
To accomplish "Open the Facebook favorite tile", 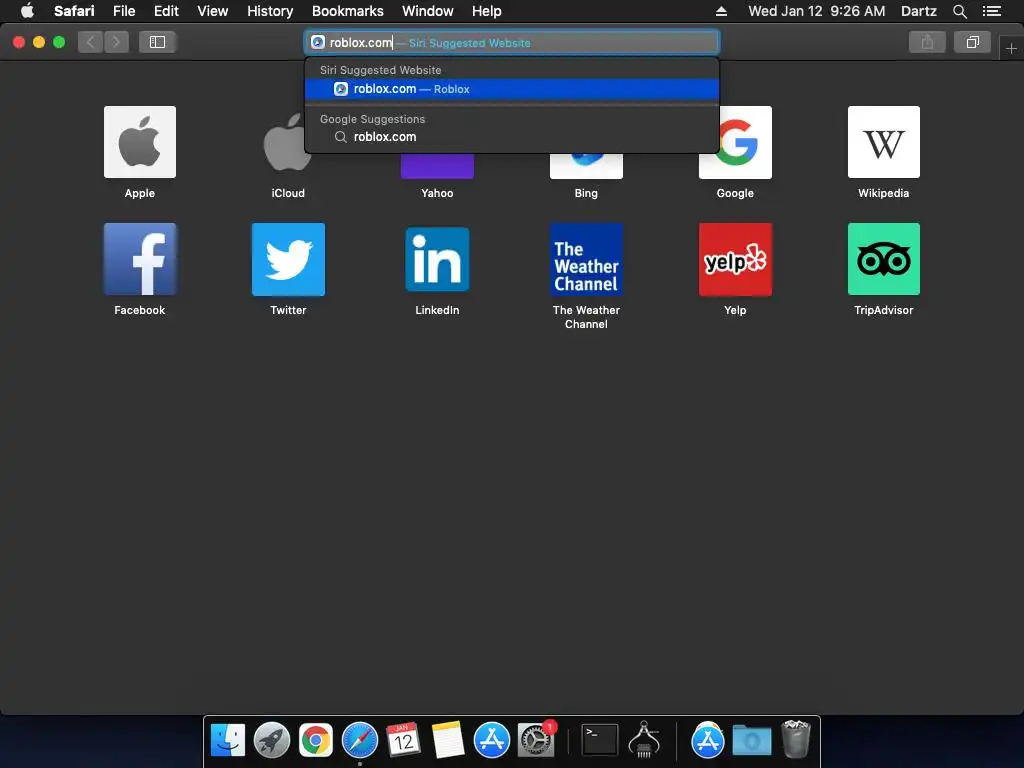I will 140,259.
